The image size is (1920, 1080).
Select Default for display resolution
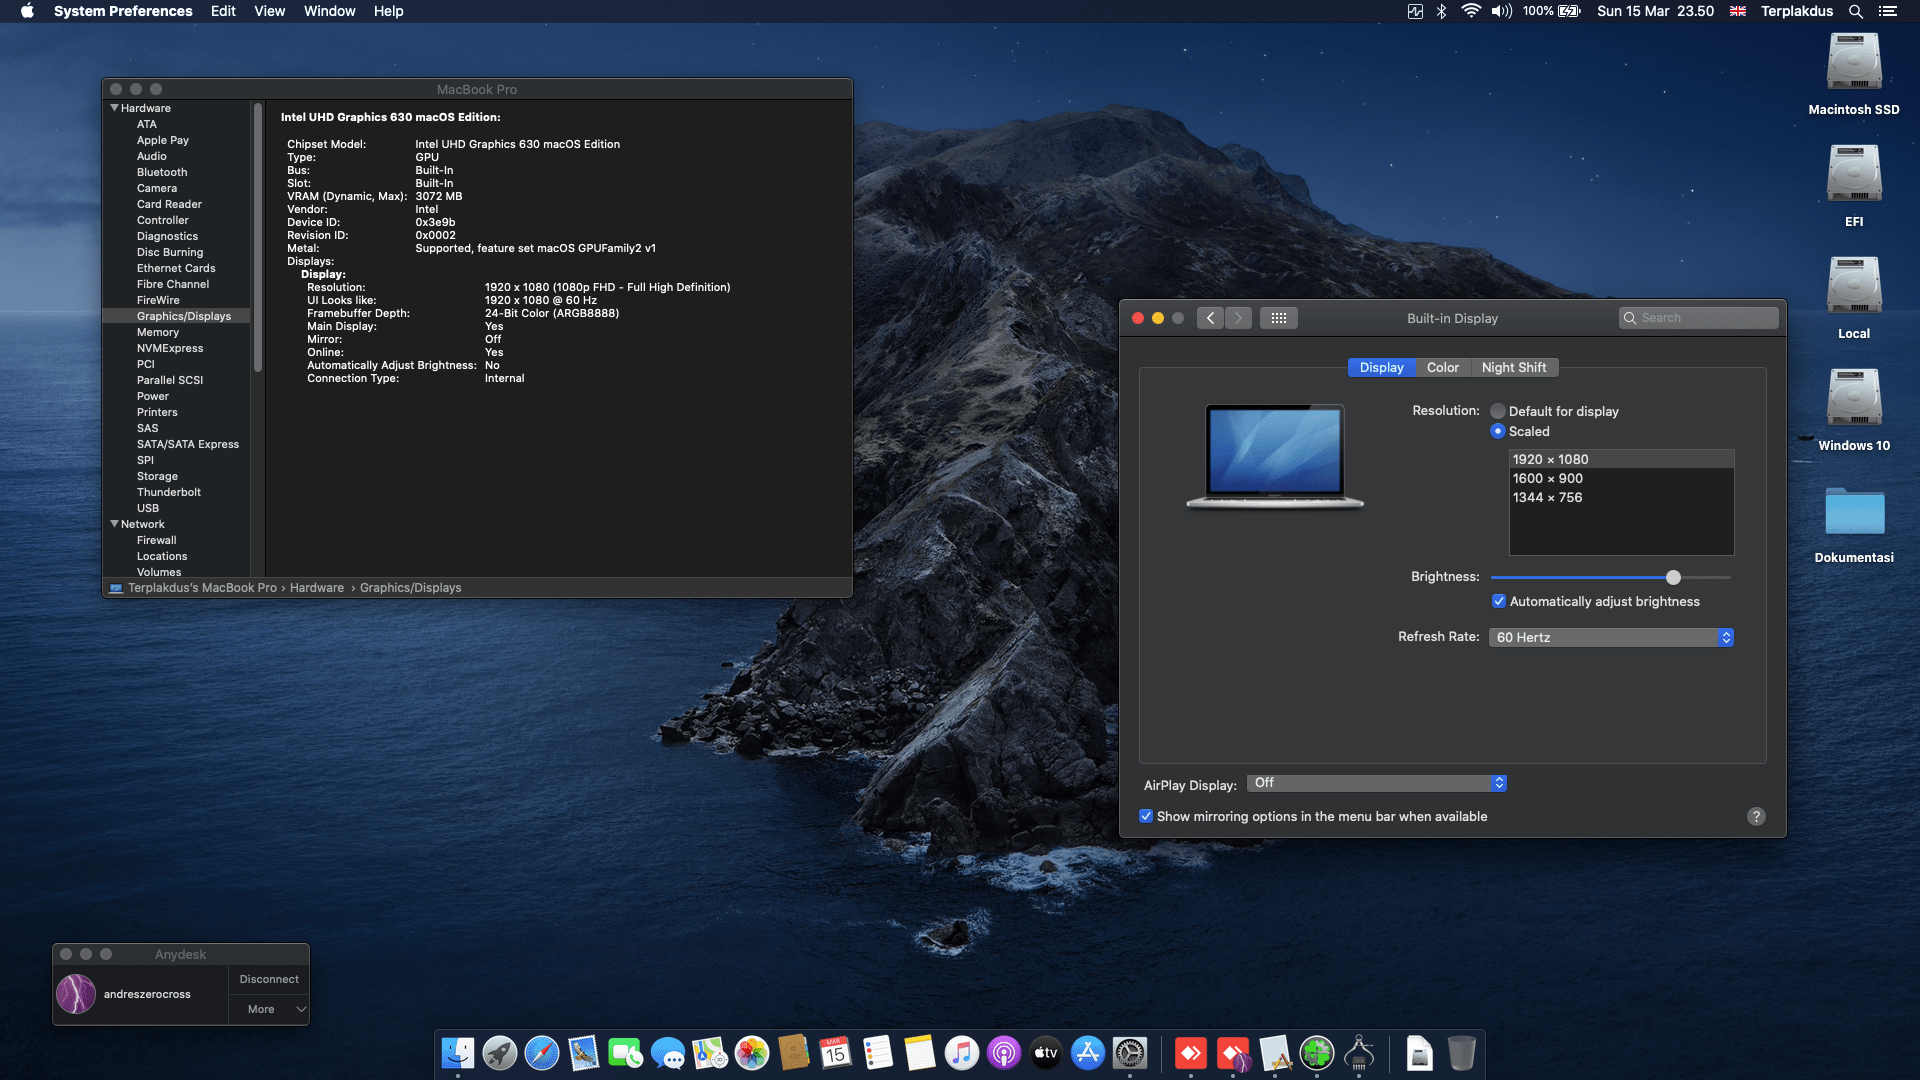(x=1498, y=411)
